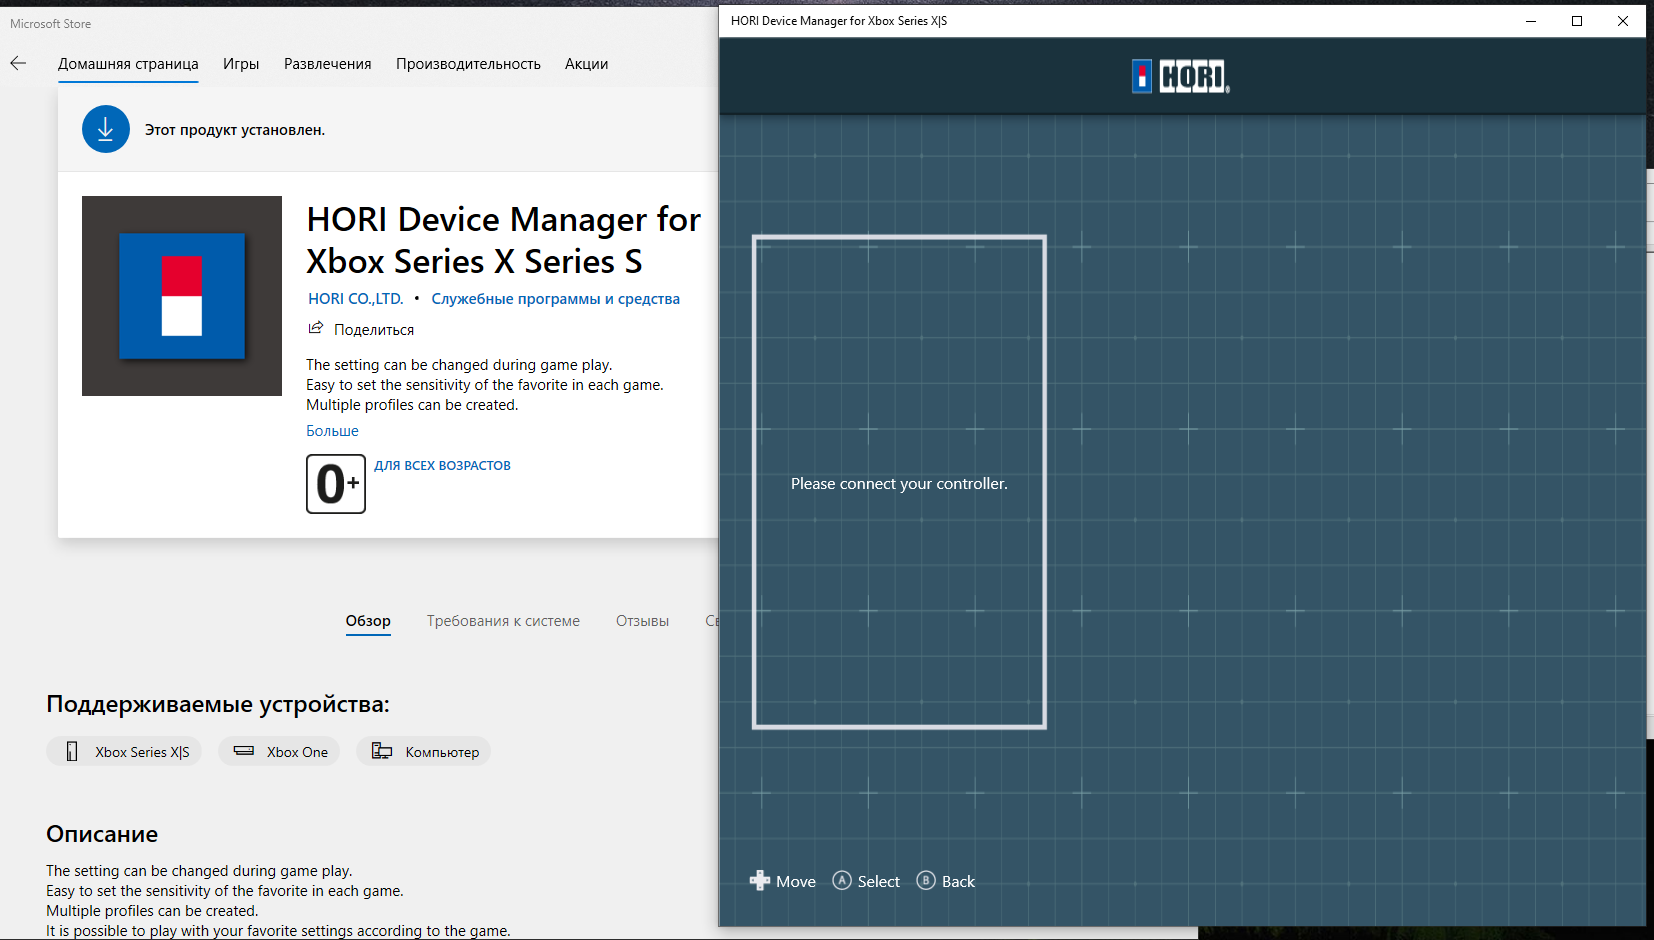The width and height of the screenshot is (1654, 940).
Task: Click the HORI app tile image
Action: pyautogui.click(x=182, y=296)
